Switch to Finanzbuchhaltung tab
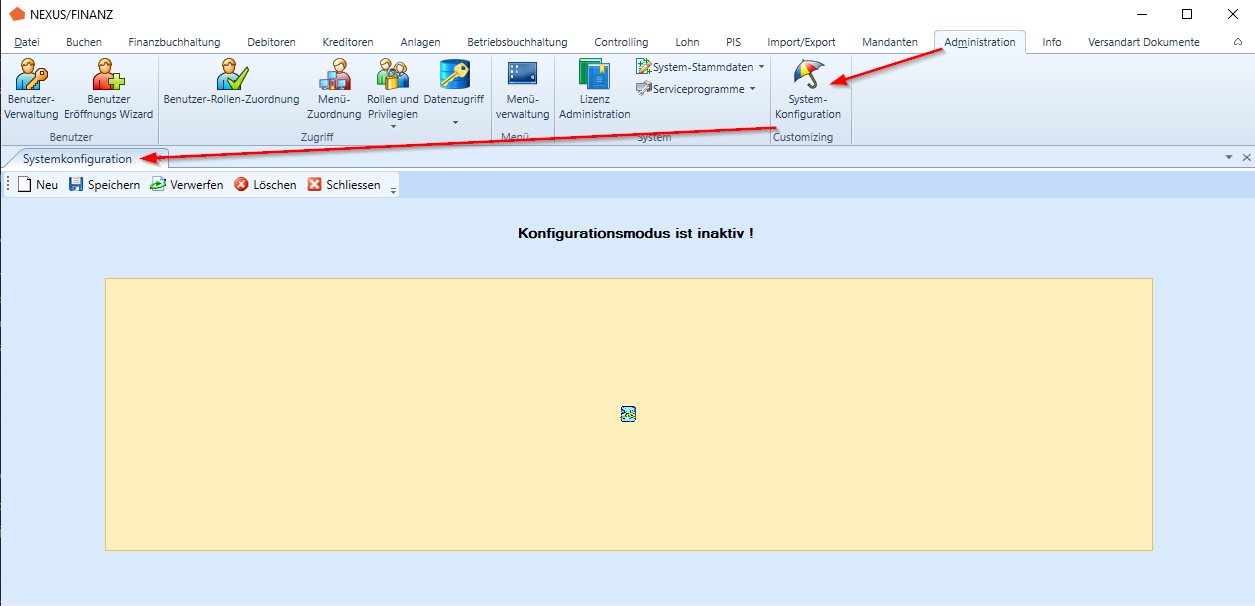This screenshot has width=1255, height=606. (x=174, y=42)
